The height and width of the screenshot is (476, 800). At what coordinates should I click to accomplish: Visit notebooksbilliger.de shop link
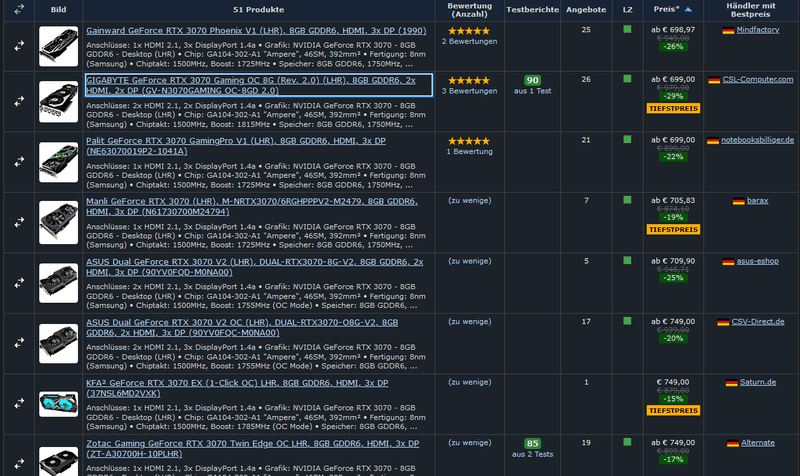point(758,140)
